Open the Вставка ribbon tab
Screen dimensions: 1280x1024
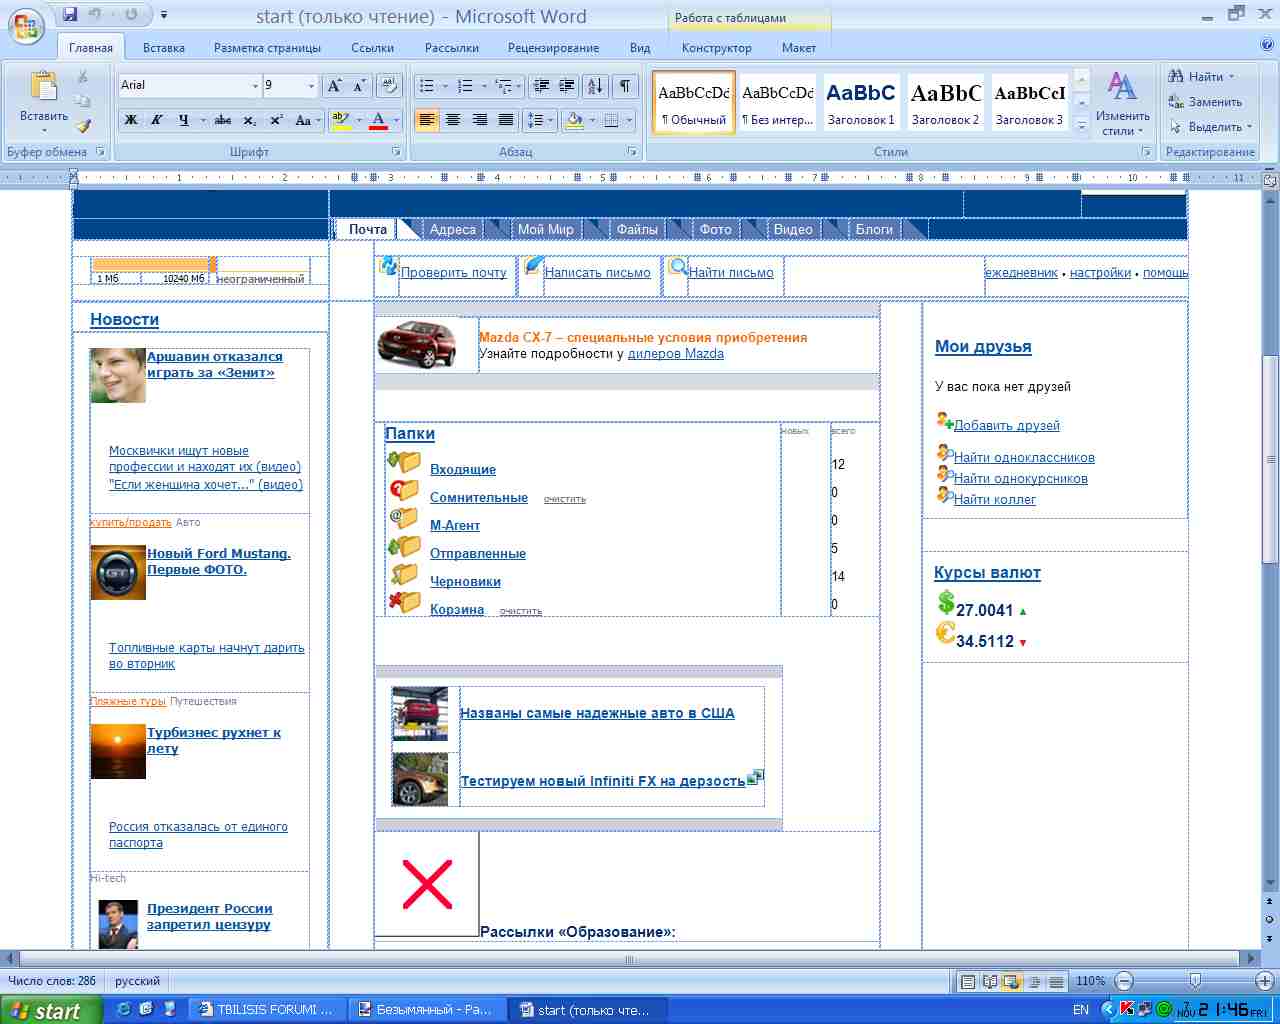164,48
